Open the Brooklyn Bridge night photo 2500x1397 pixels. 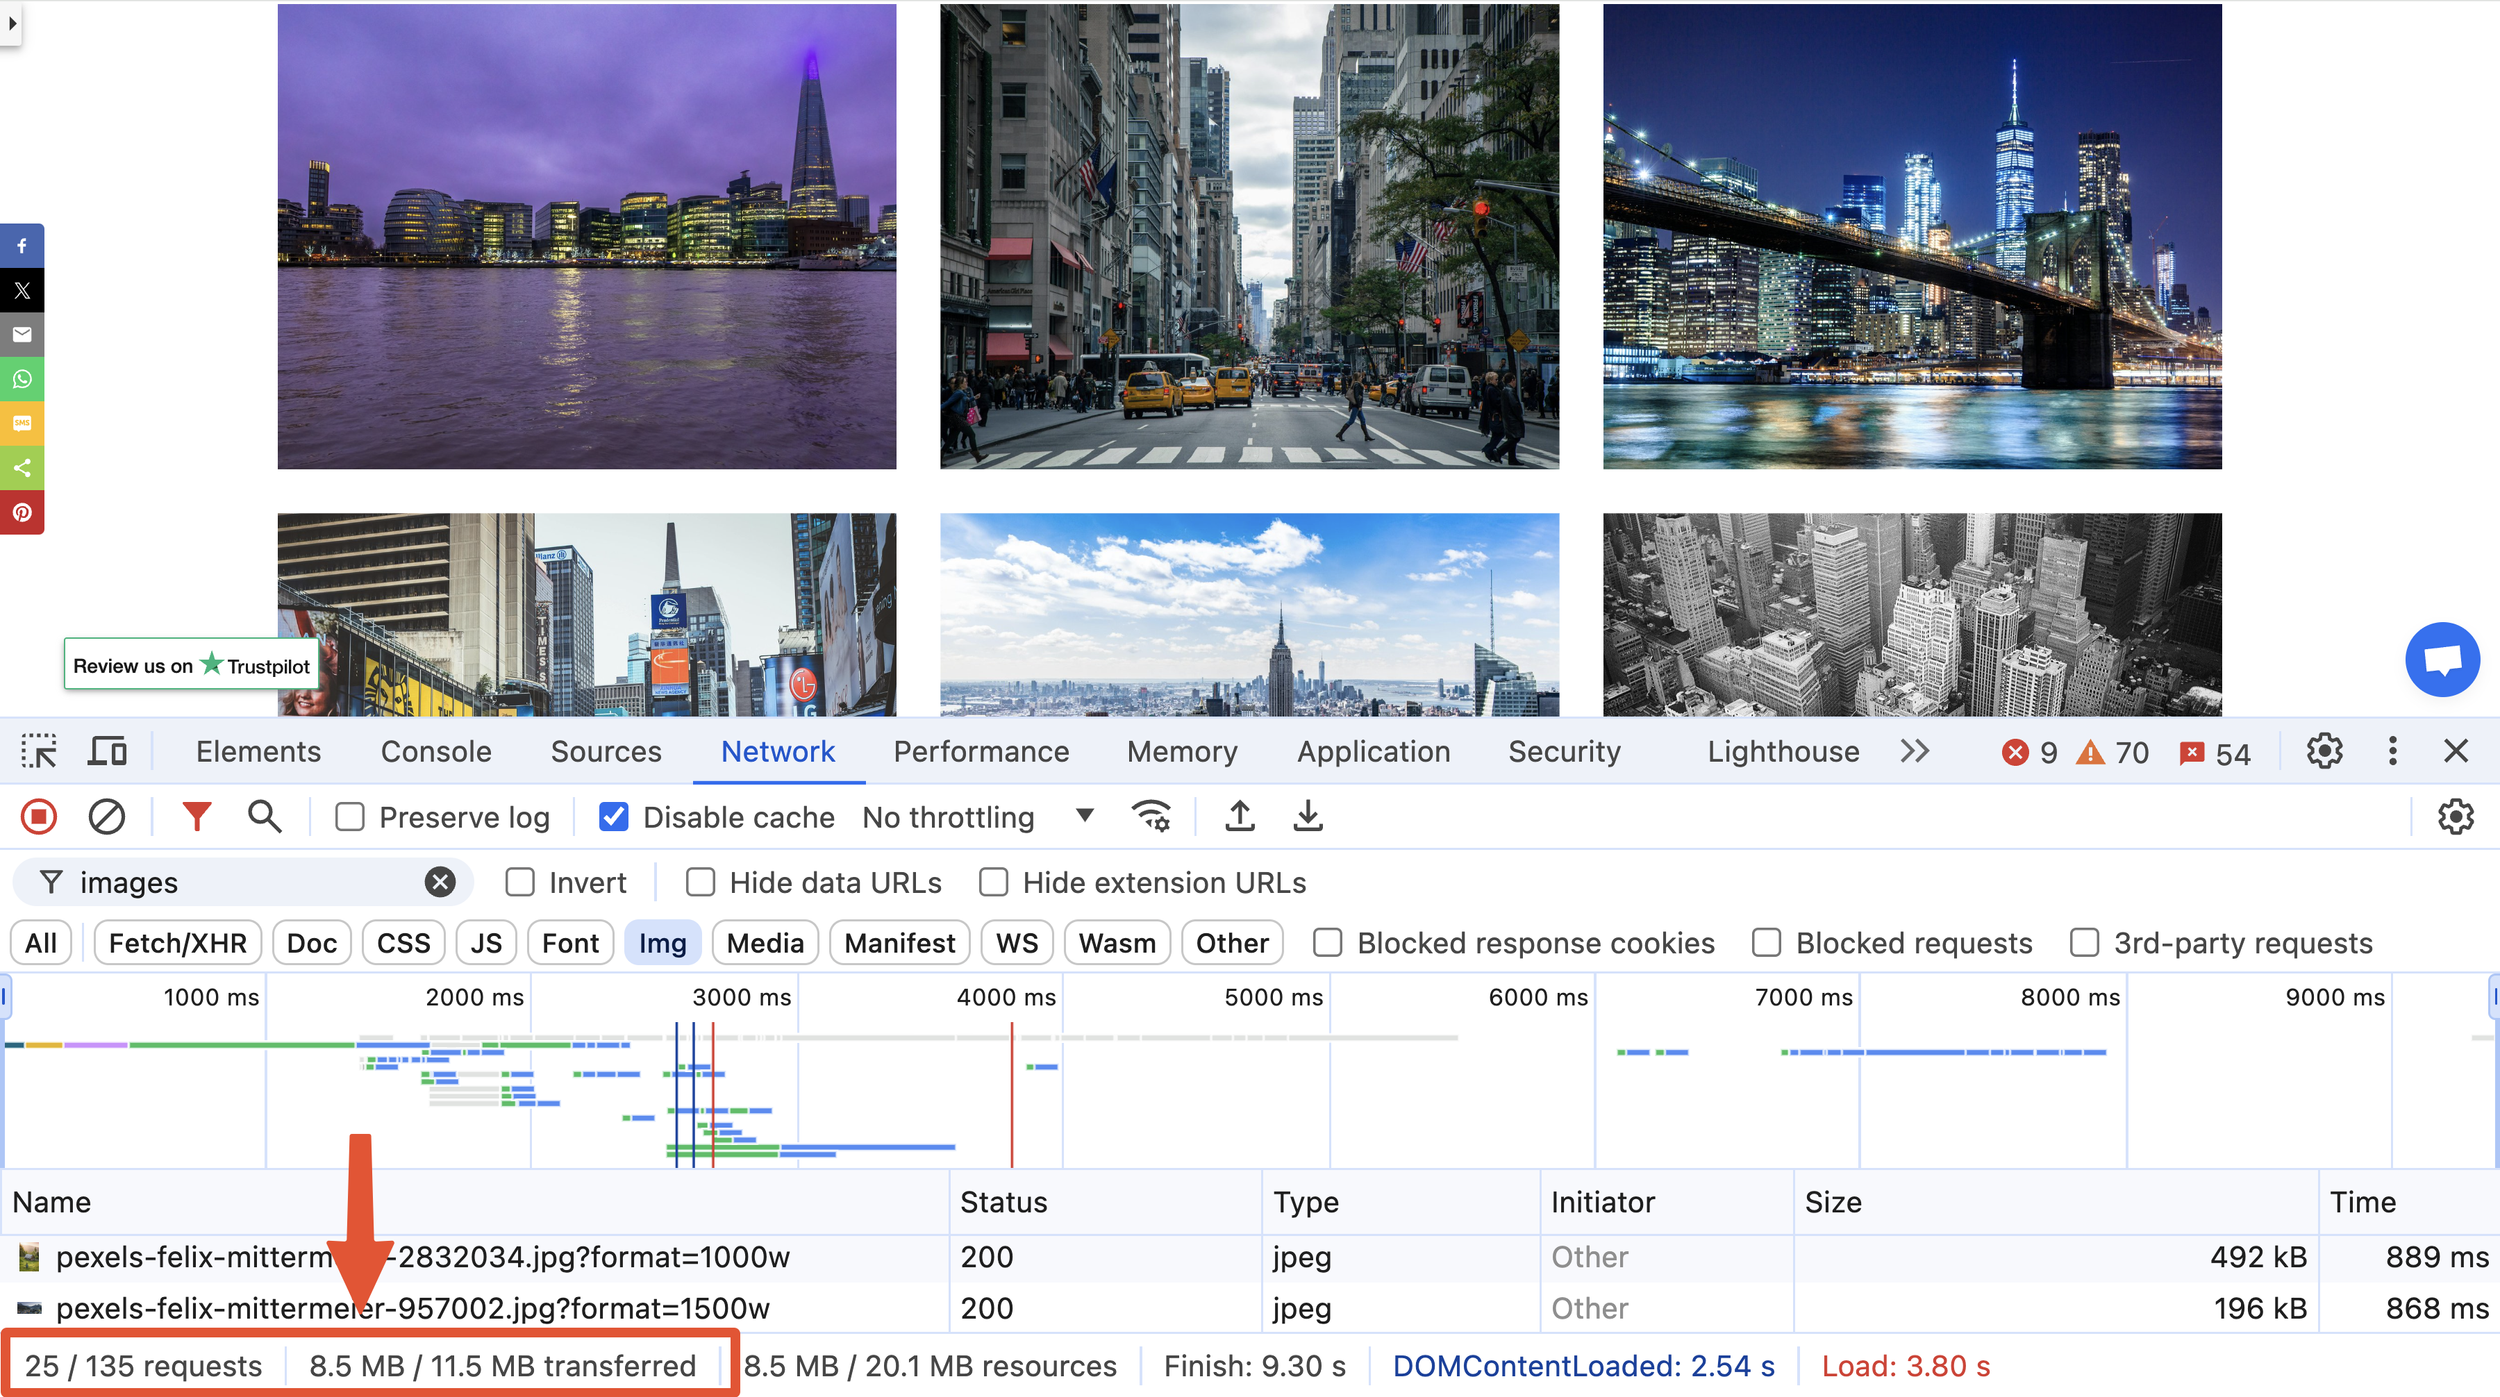[x=1912, y=236]
